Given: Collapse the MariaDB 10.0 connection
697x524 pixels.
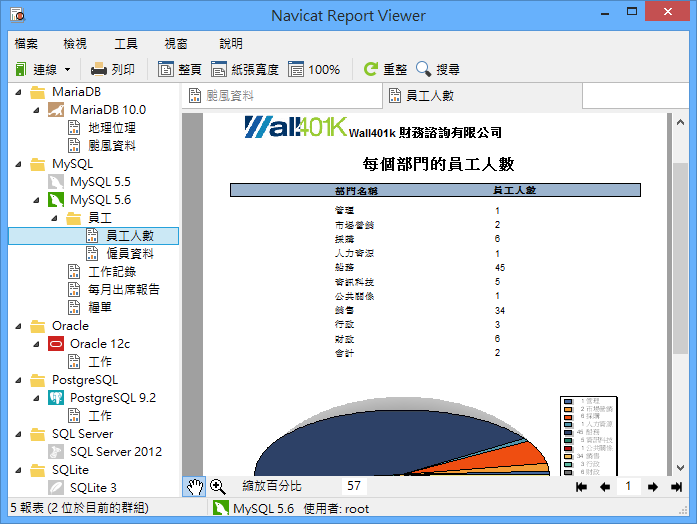Looking at the screenshot, I should coord(36,110).
